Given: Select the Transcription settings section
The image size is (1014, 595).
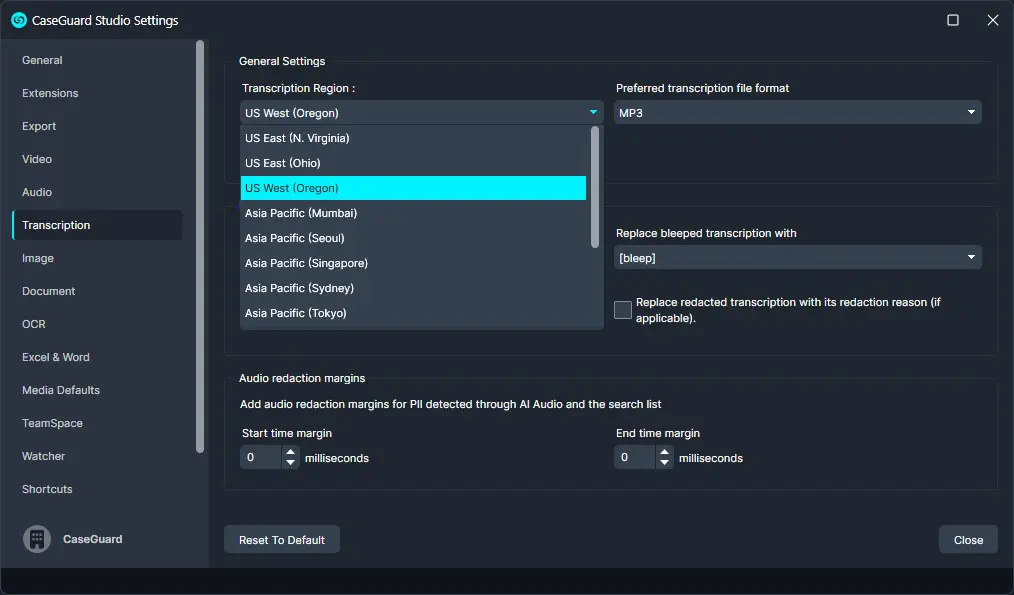Looking at the screenshot, I should (x=97, y=225).
